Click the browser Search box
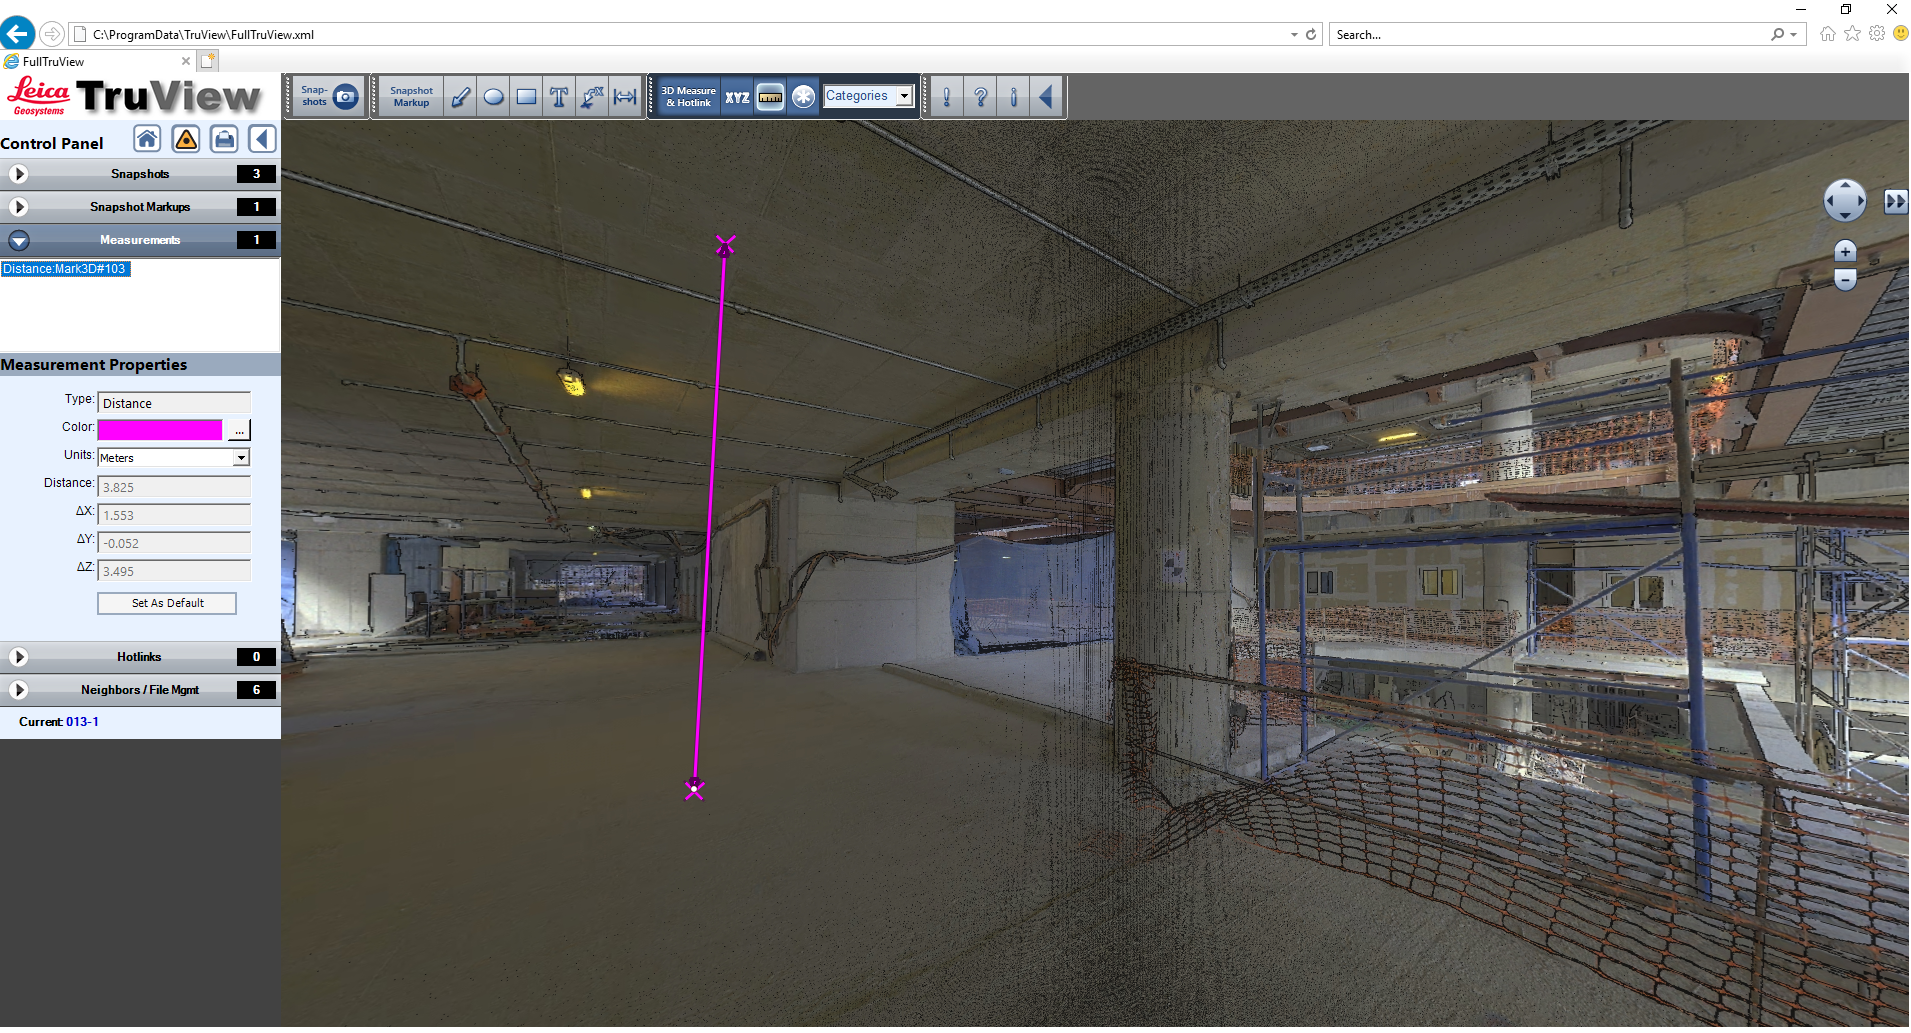This screenshot has width=1911, height=1033. click(x=1550, y=34)
